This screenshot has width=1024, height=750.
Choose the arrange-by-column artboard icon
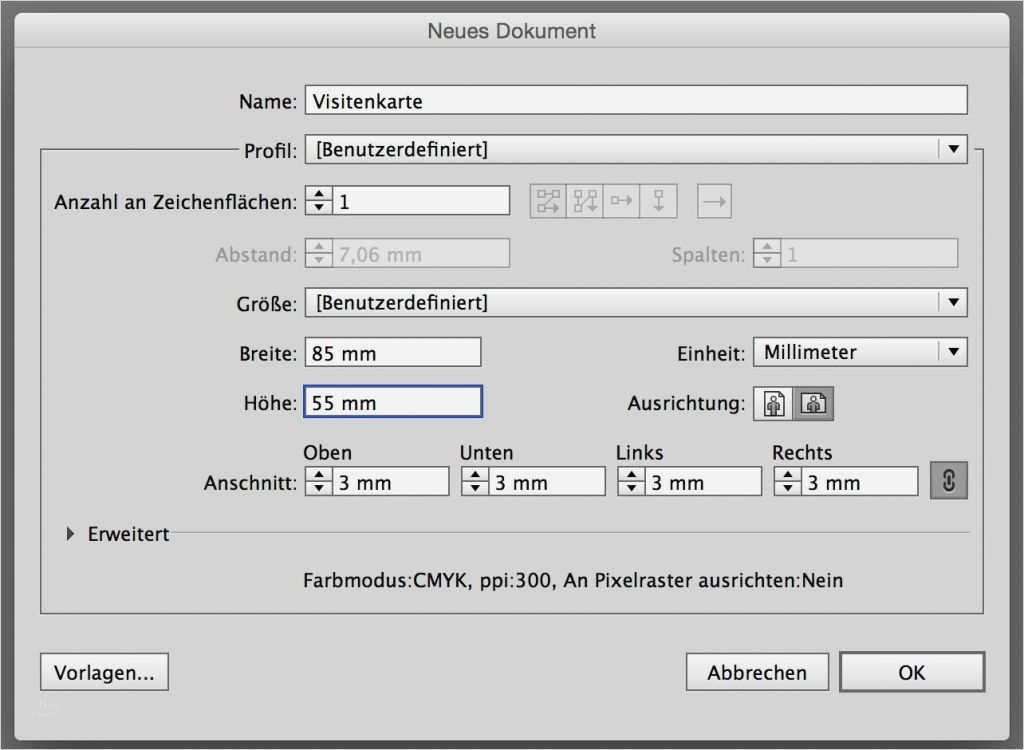656,200
